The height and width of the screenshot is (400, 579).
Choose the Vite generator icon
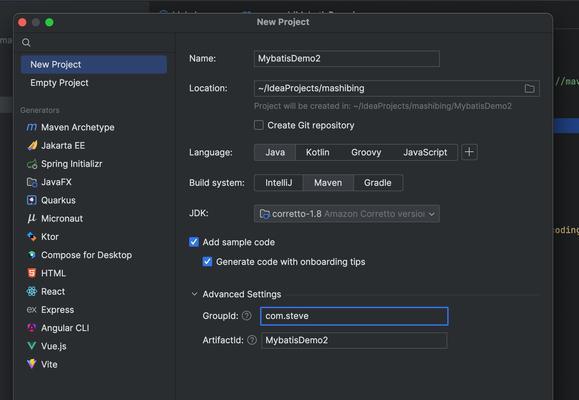click(x=32, y=364)
